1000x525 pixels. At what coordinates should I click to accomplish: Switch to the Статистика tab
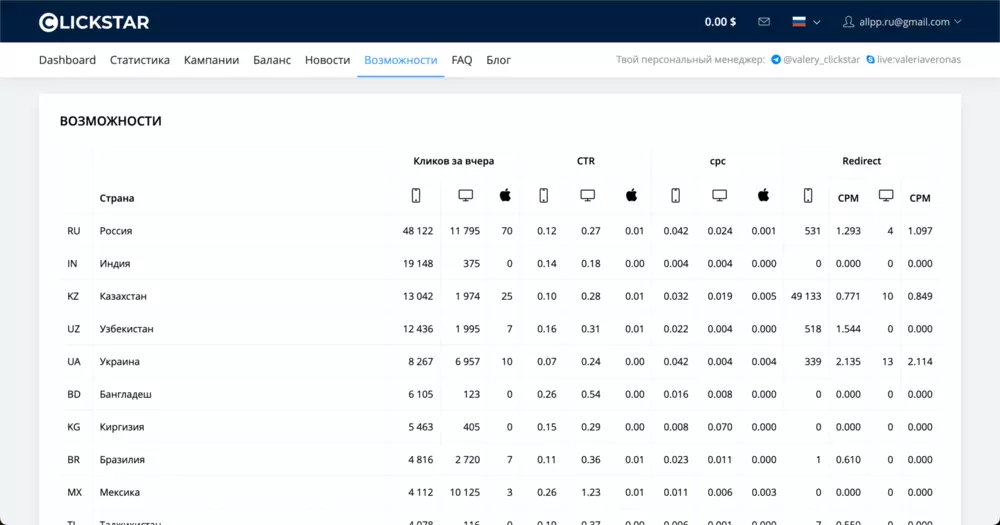(140, 60)
